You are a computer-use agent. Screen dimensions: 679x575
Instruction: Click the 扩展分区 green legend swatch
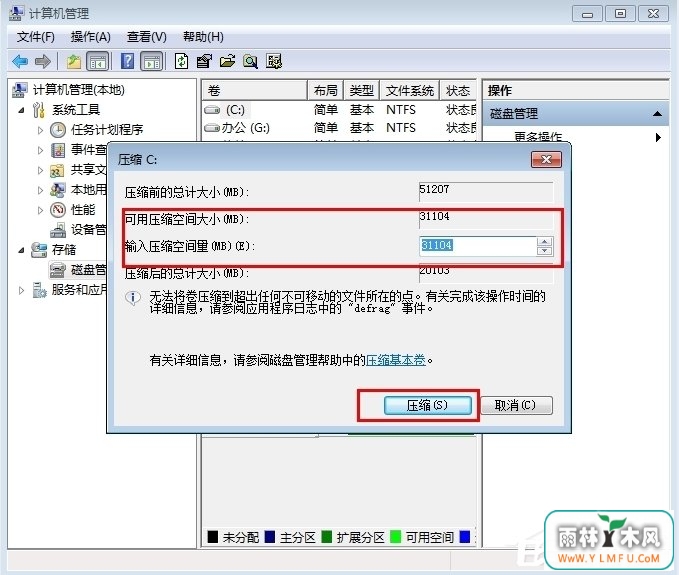pyautogui.click(x=327, y=537)
